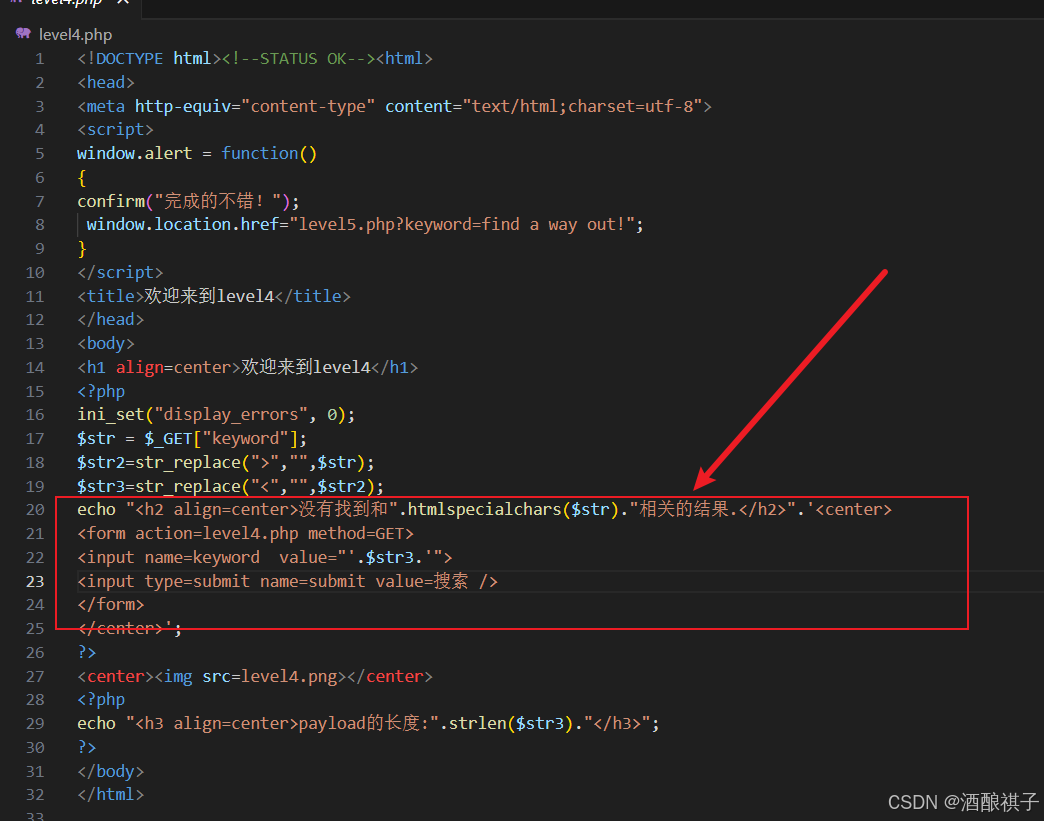The width and height of the screenshot is (1044, 821).
Task: Click the STATUS OK comment text
Action: [299, 59]
